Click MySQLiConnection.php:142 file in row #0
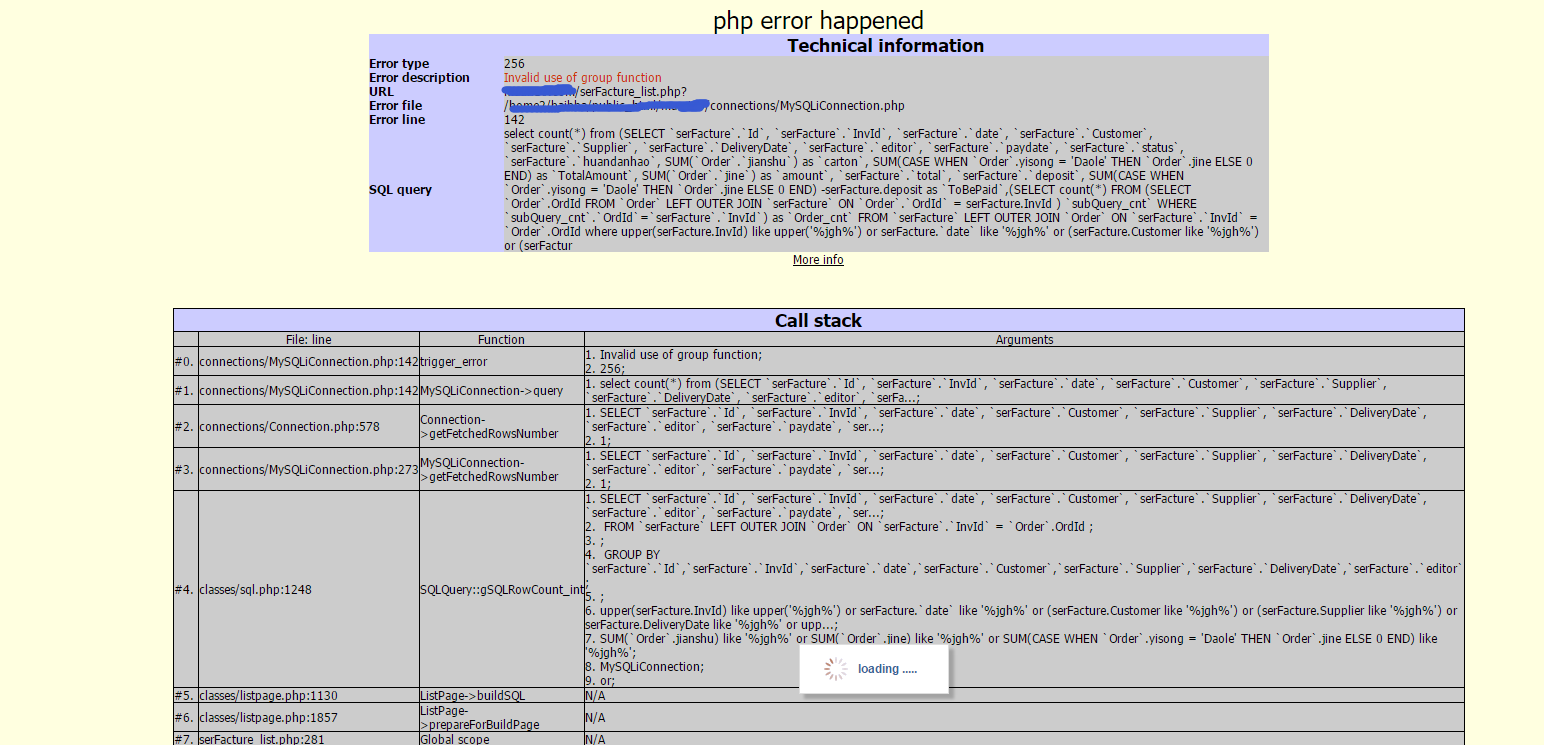 coord(309,362)
